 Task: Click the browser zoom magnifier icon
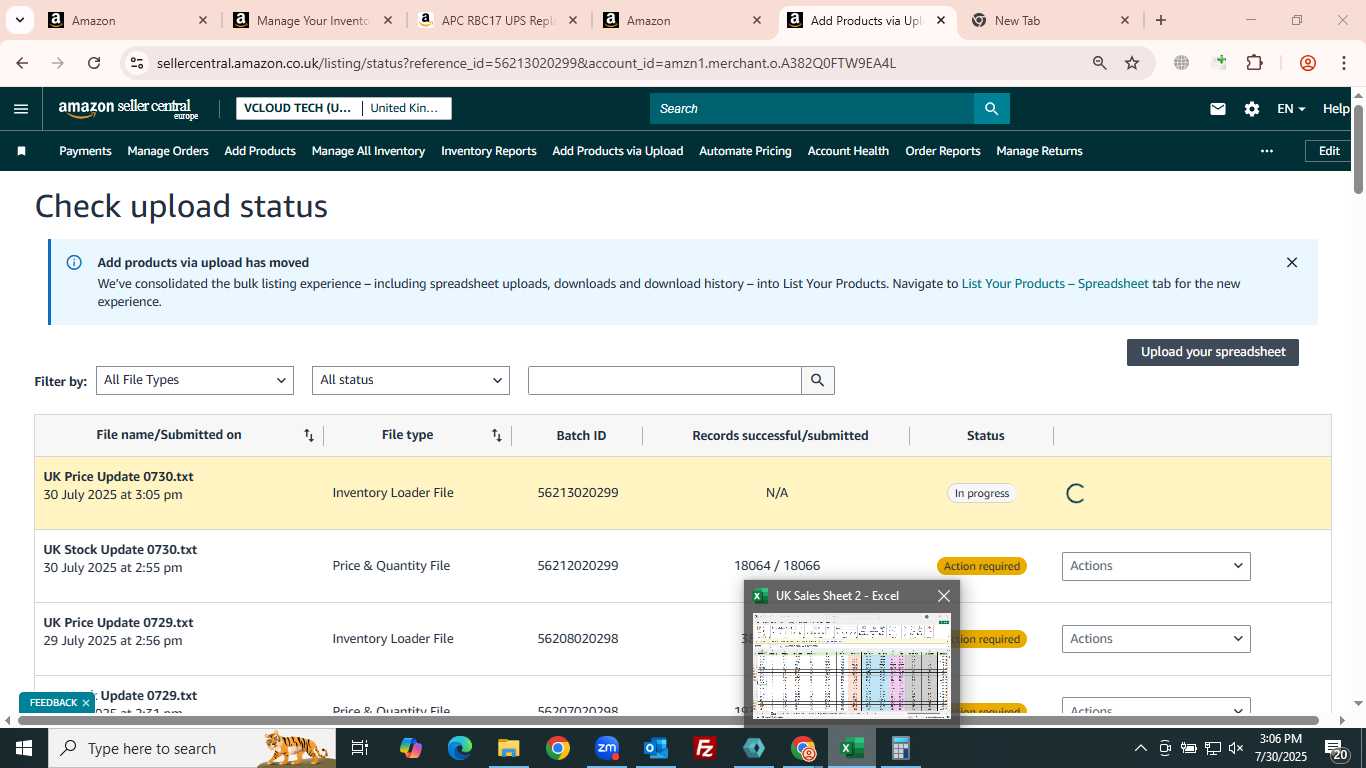pos(1099,63)
